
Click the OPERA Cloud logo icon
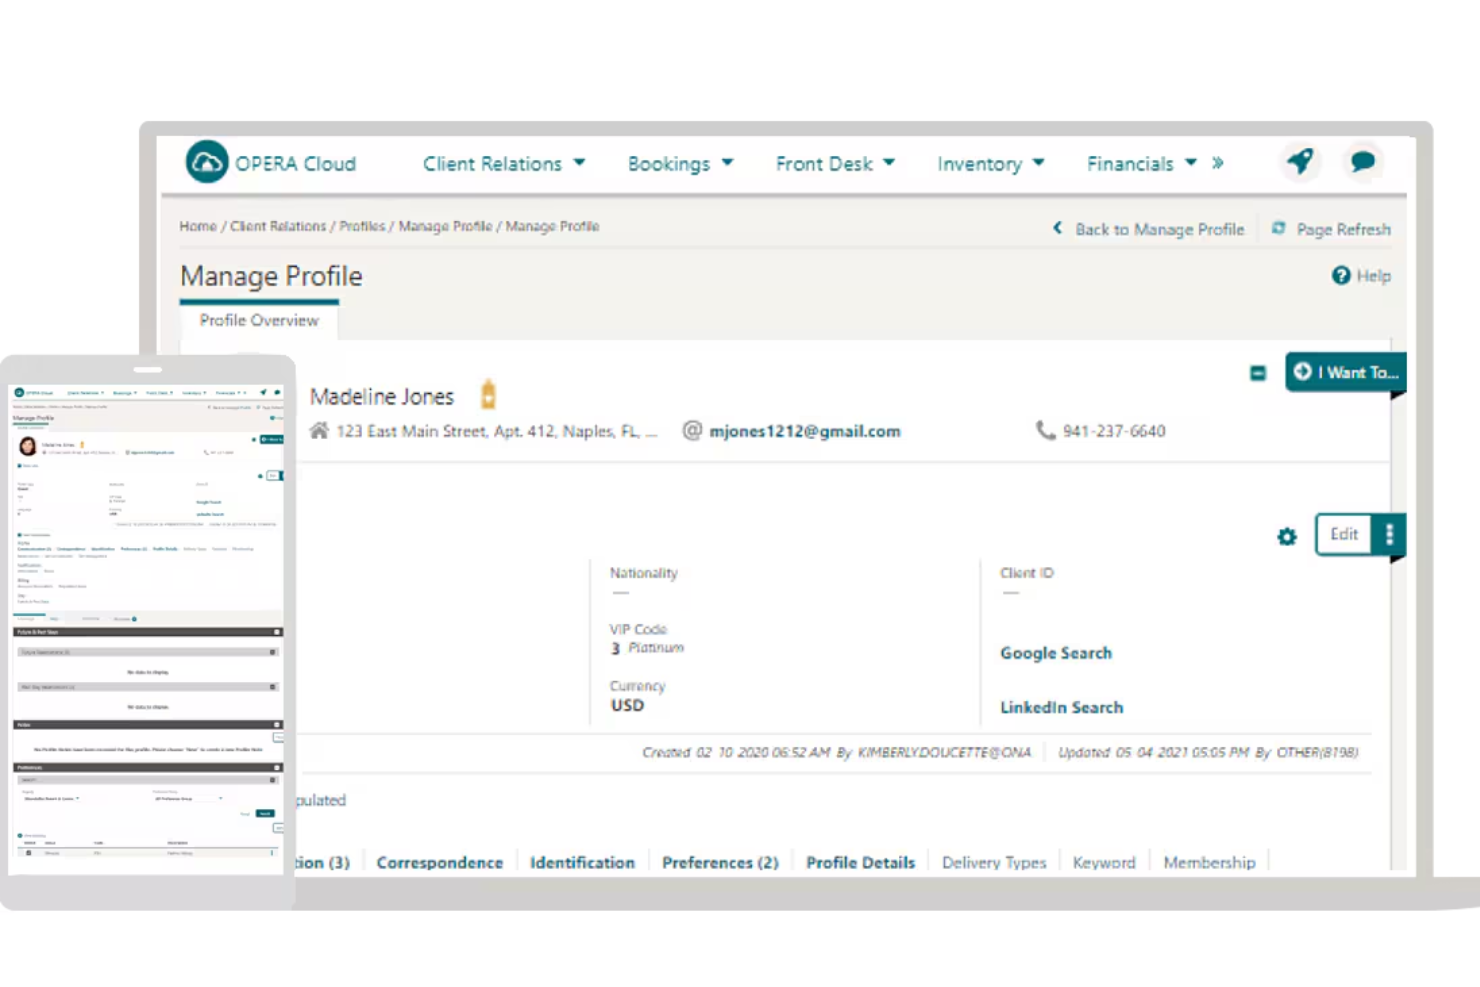[206, 161]
